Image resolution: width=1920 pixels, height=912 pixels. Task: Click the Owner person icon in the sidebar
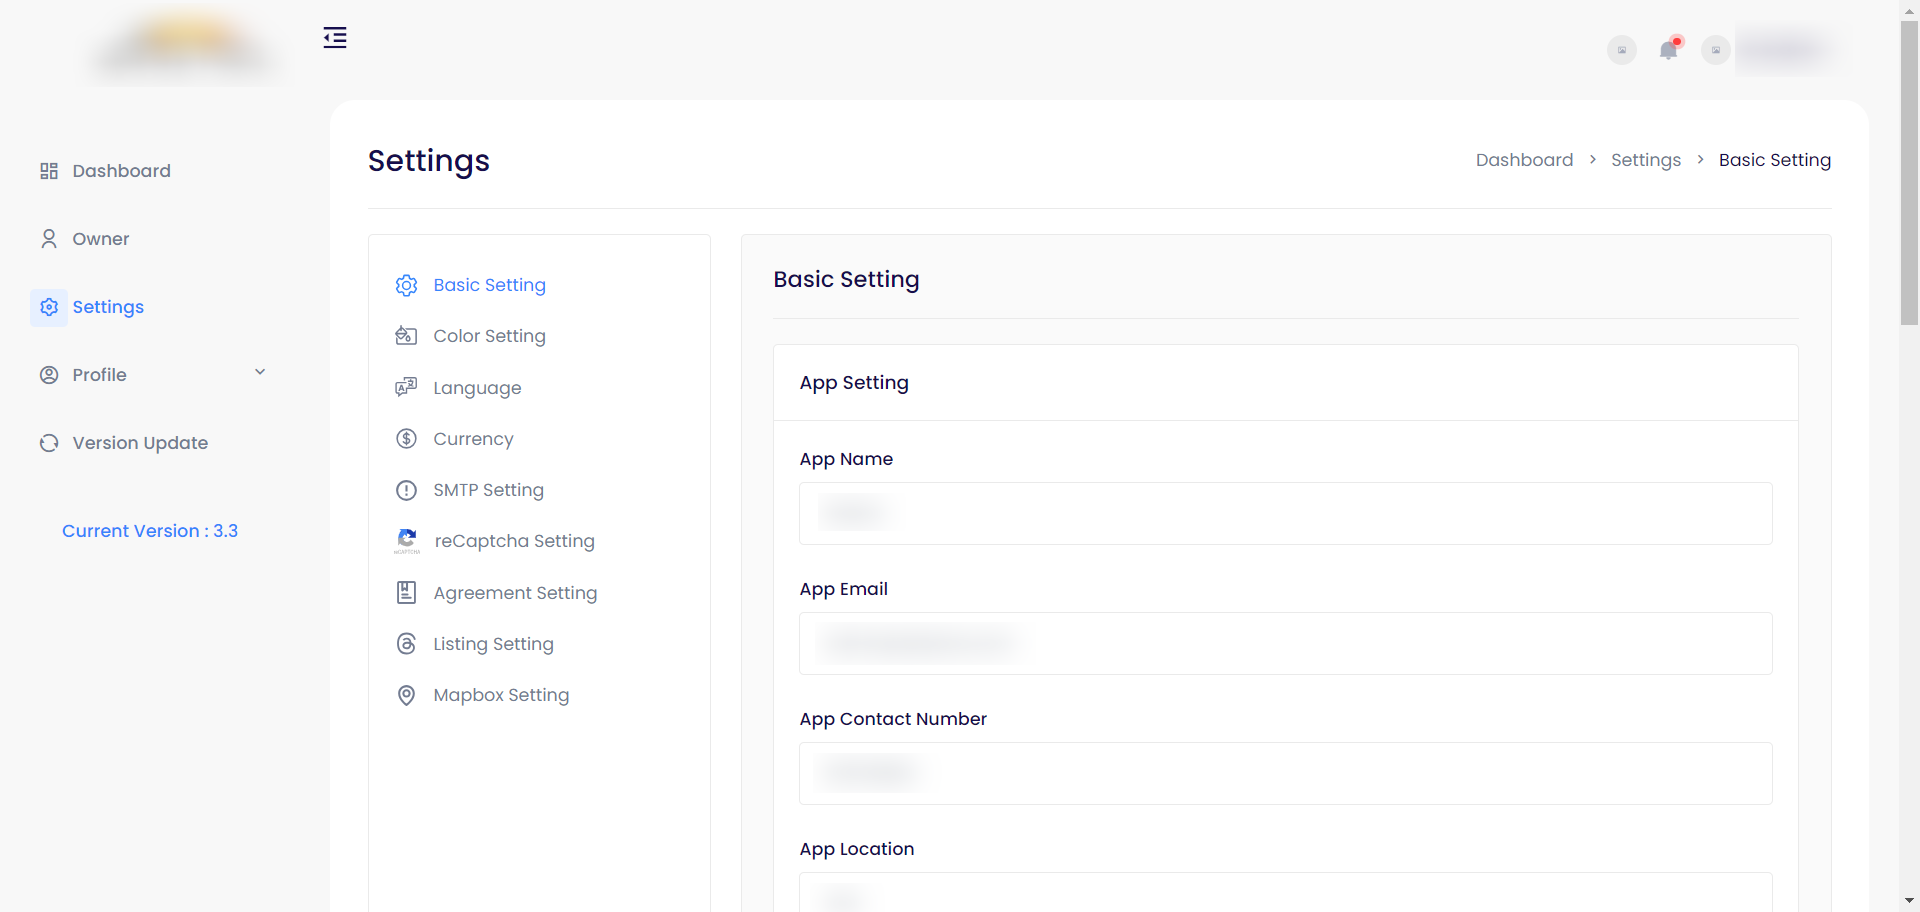pos(49,239)
